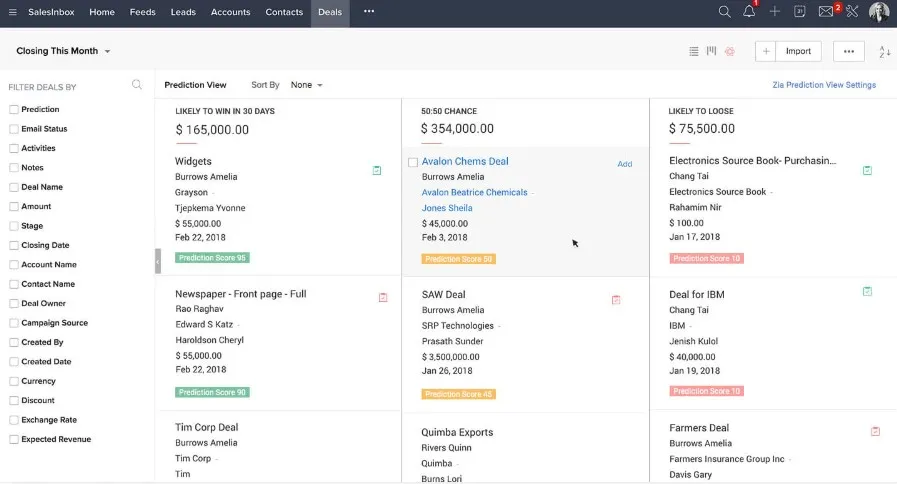Switch to kanban view icon
897x484 pixels.
(x=712, y=51)
